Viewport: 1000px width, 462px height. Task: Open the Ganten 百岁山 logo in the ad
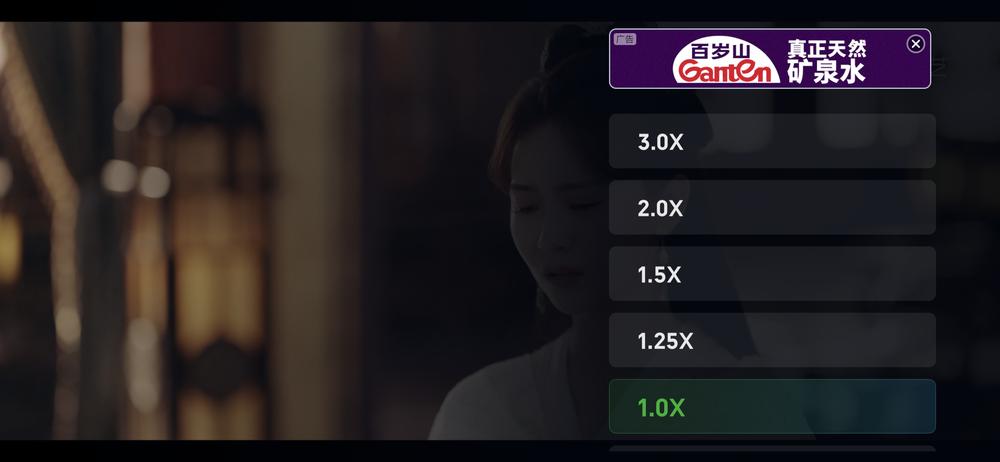(726, 60)
